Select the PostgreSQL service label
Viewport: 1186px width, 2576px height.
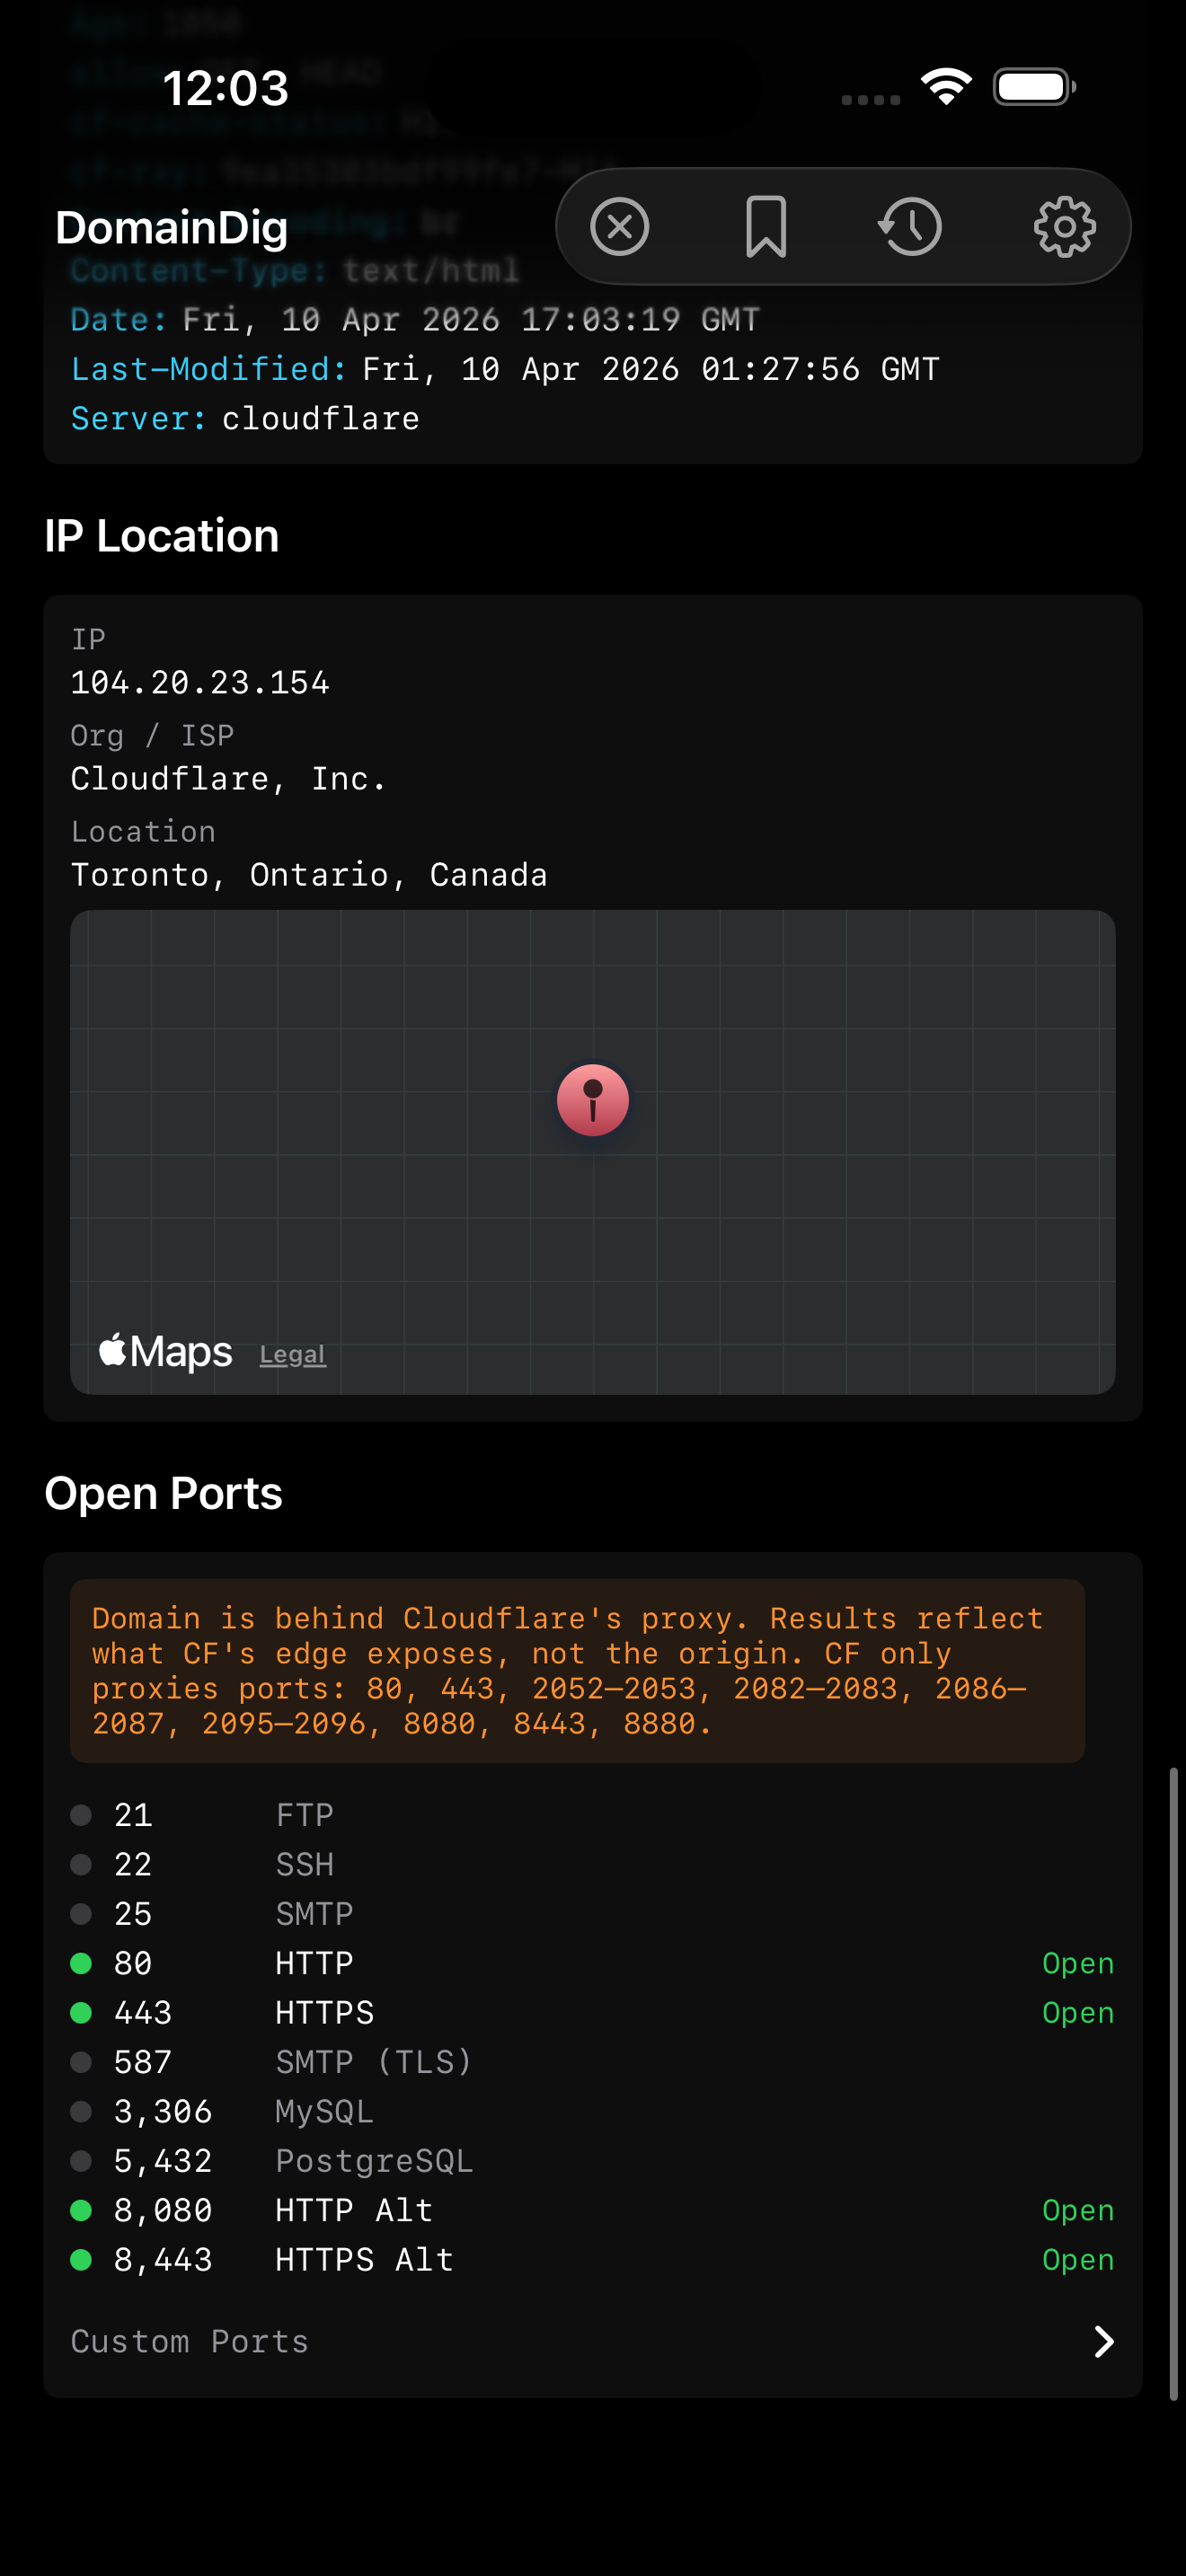(374, 2161)
